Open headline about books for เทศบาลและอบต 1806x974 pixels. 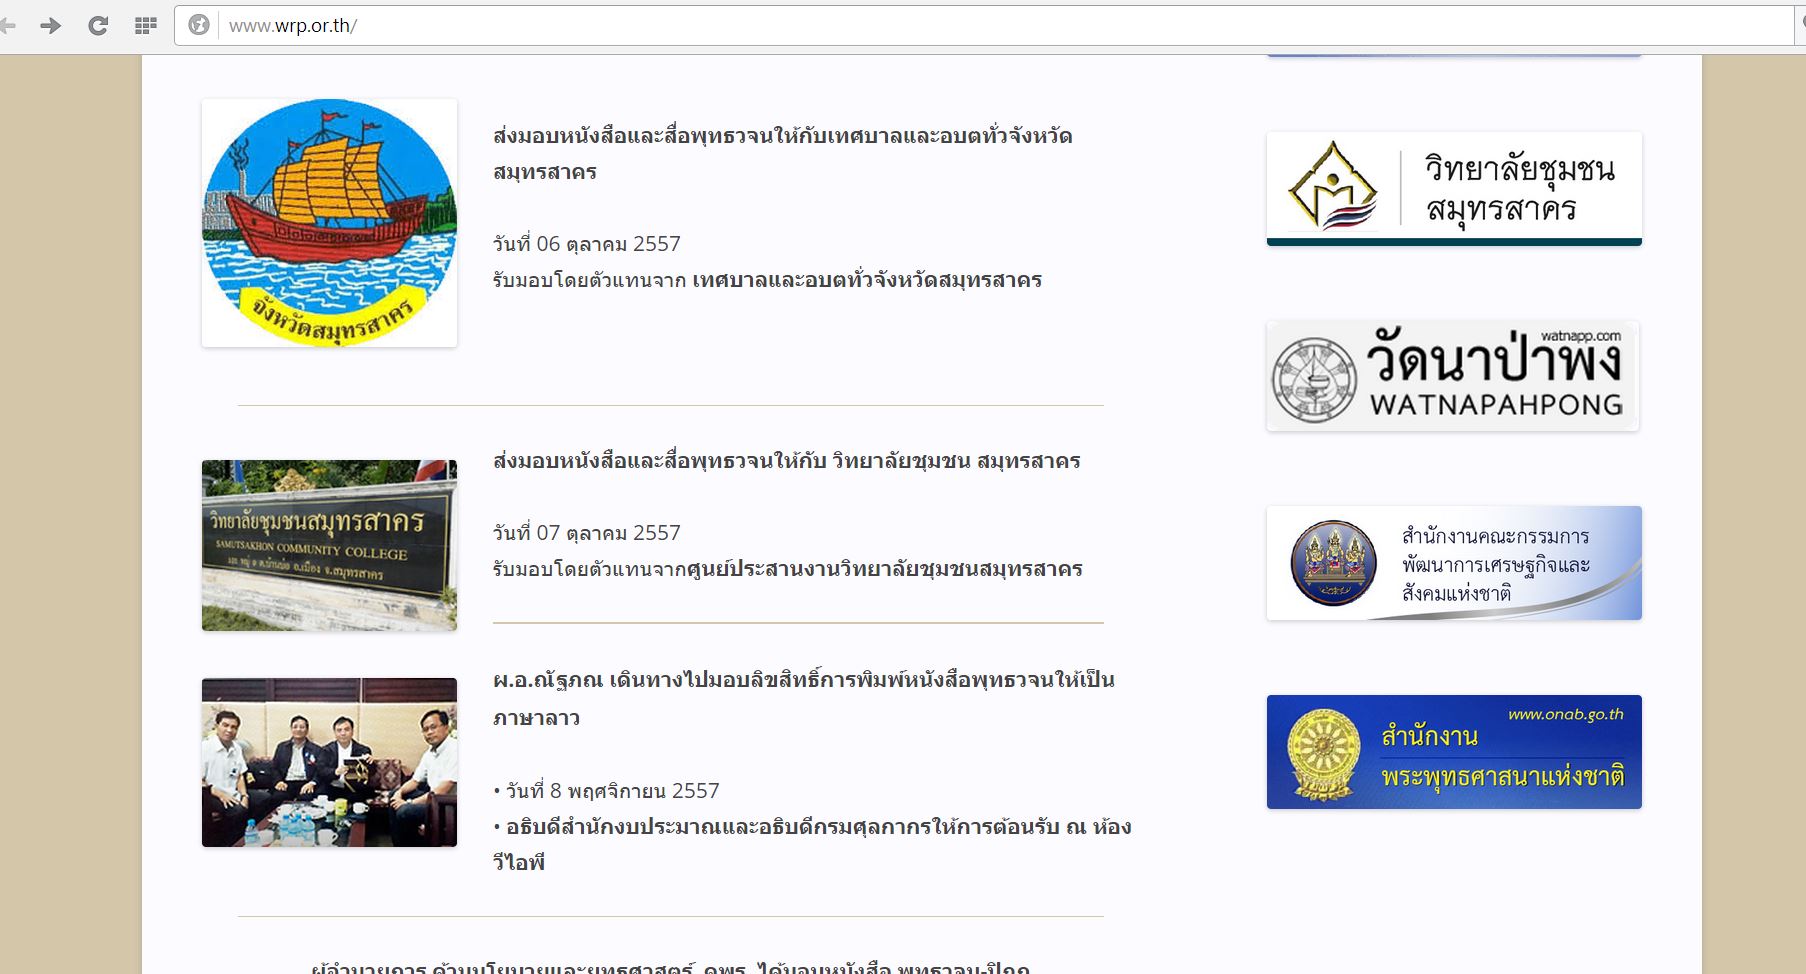782,153
